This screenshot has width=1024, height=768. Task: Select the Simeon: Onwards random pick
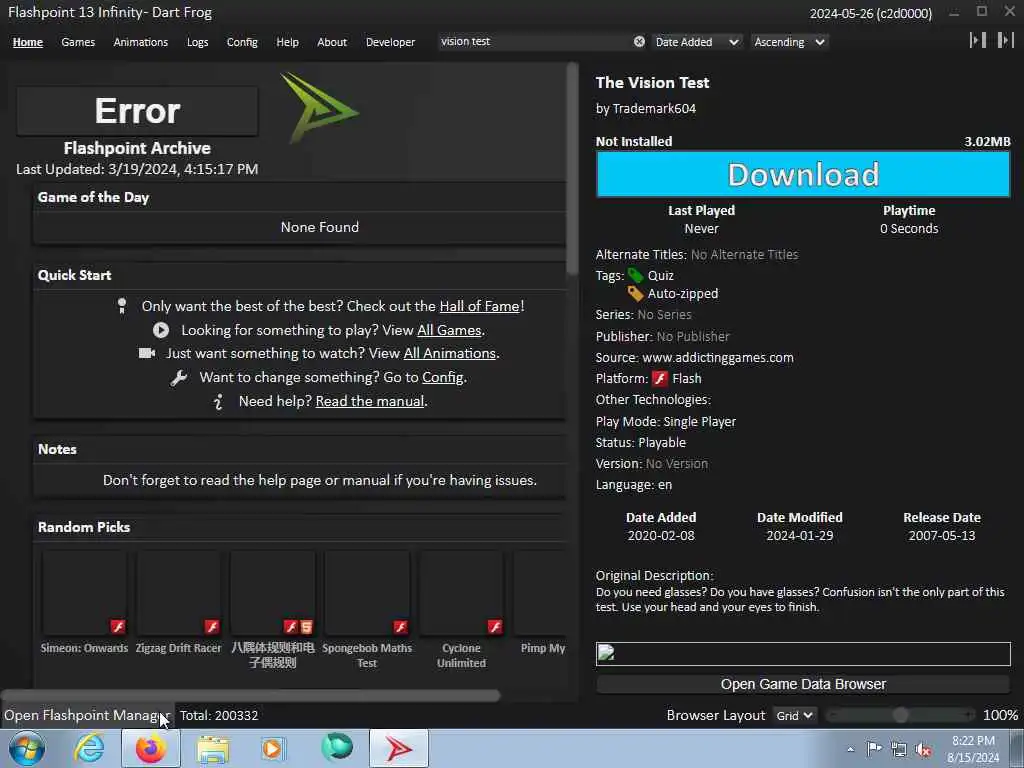[x=84, y=601]
